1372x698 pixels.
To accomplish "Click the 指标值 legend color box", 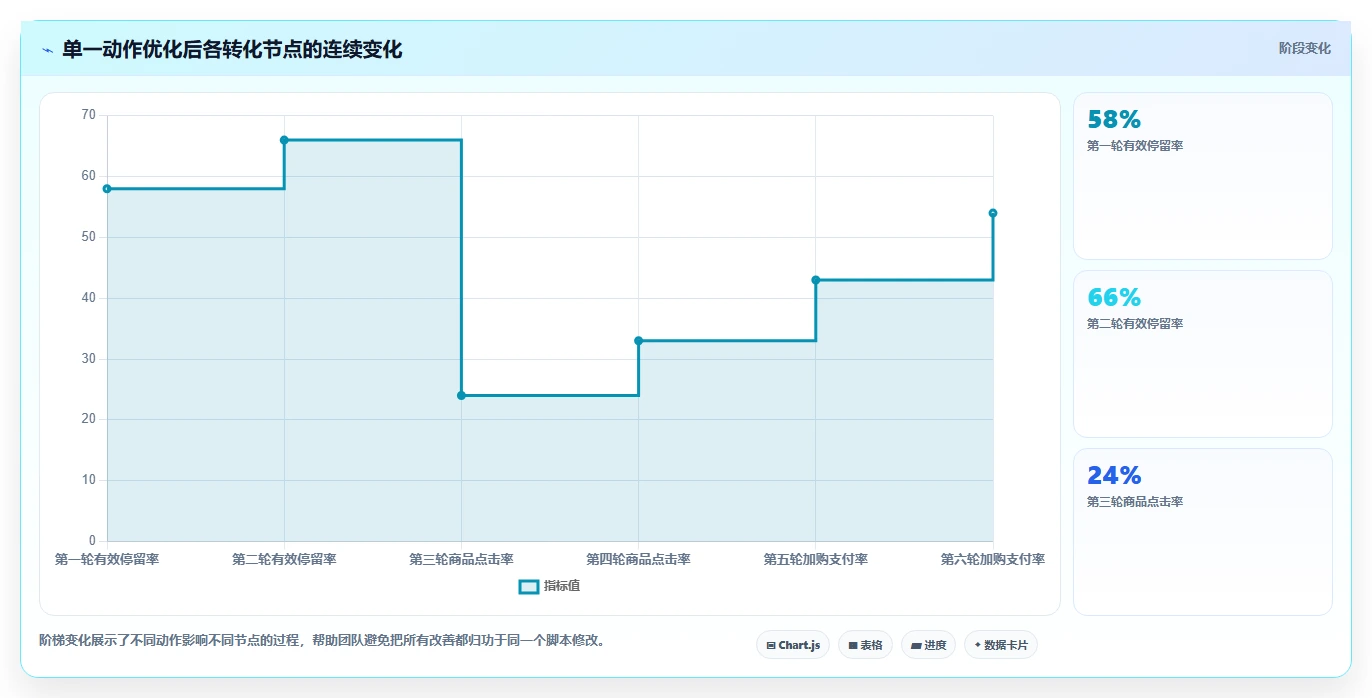I will pos(529,586).
